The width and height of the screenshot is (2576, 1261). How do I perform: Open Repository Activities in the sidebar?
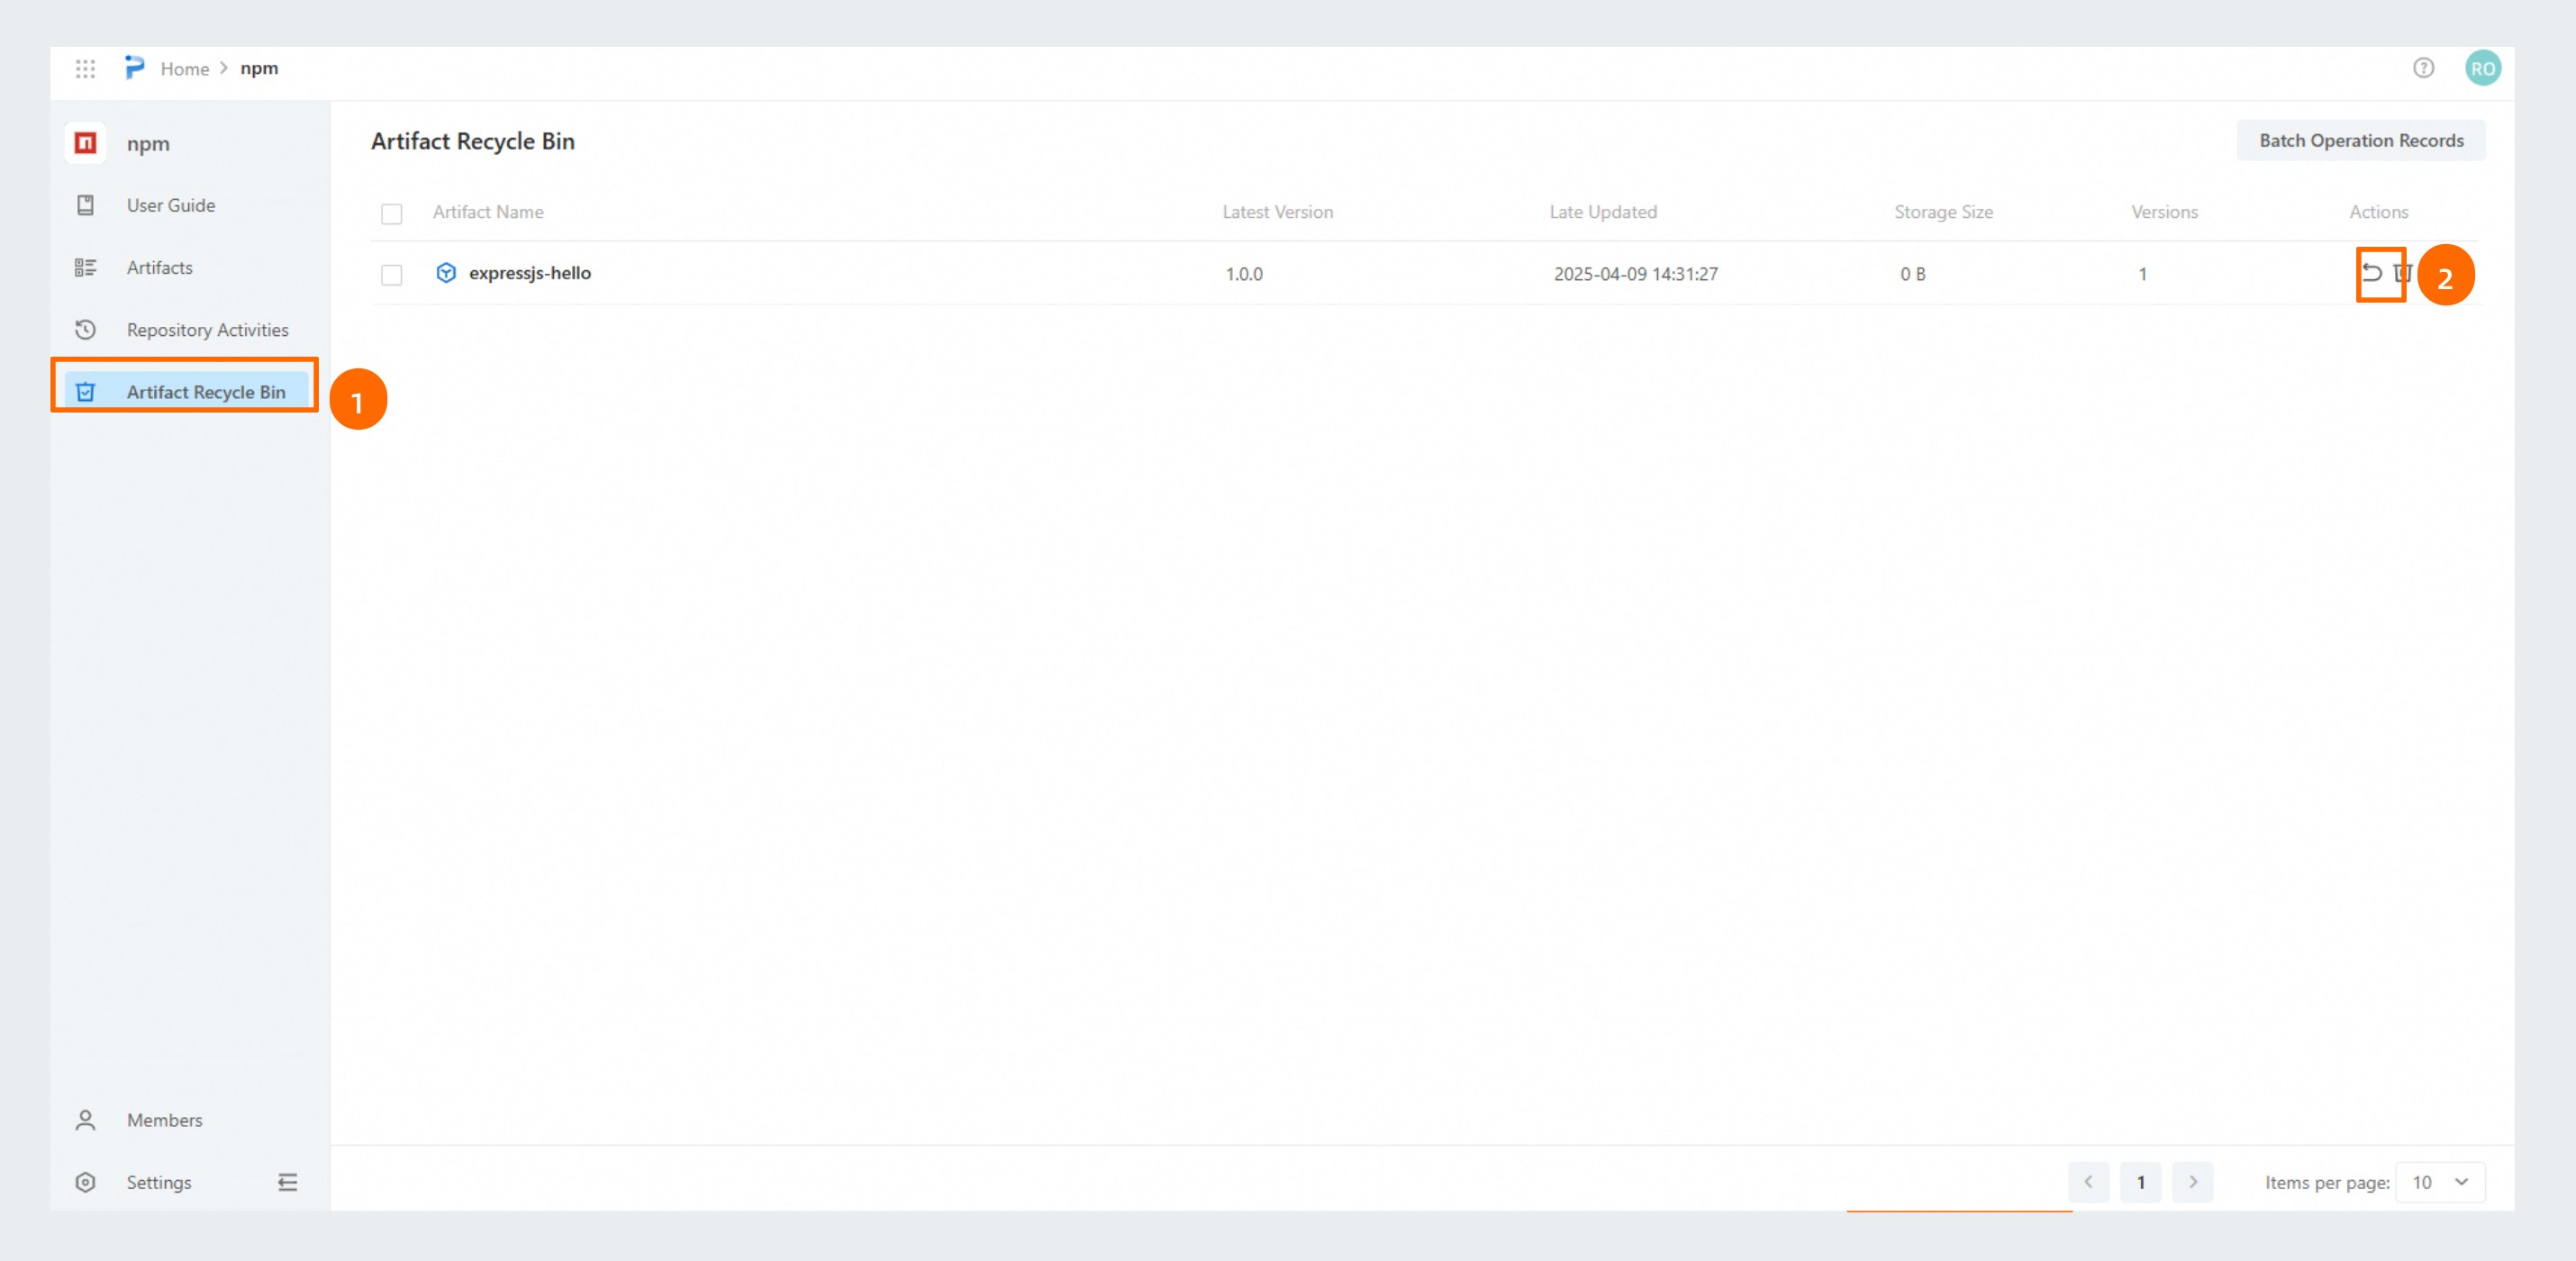pos(207,330)
